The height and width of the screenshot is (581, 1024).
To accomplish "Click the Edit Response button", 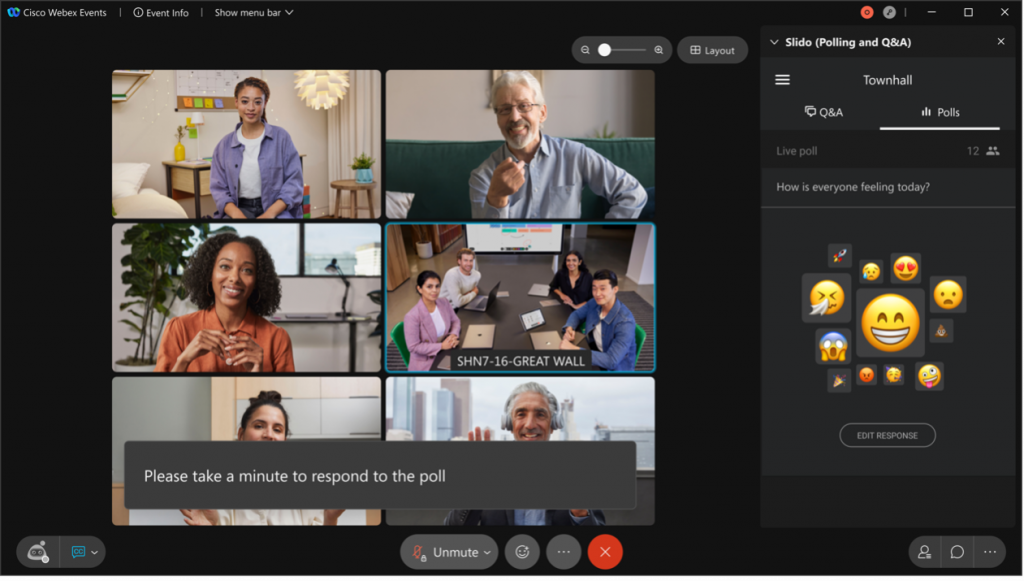I will 887,435.
